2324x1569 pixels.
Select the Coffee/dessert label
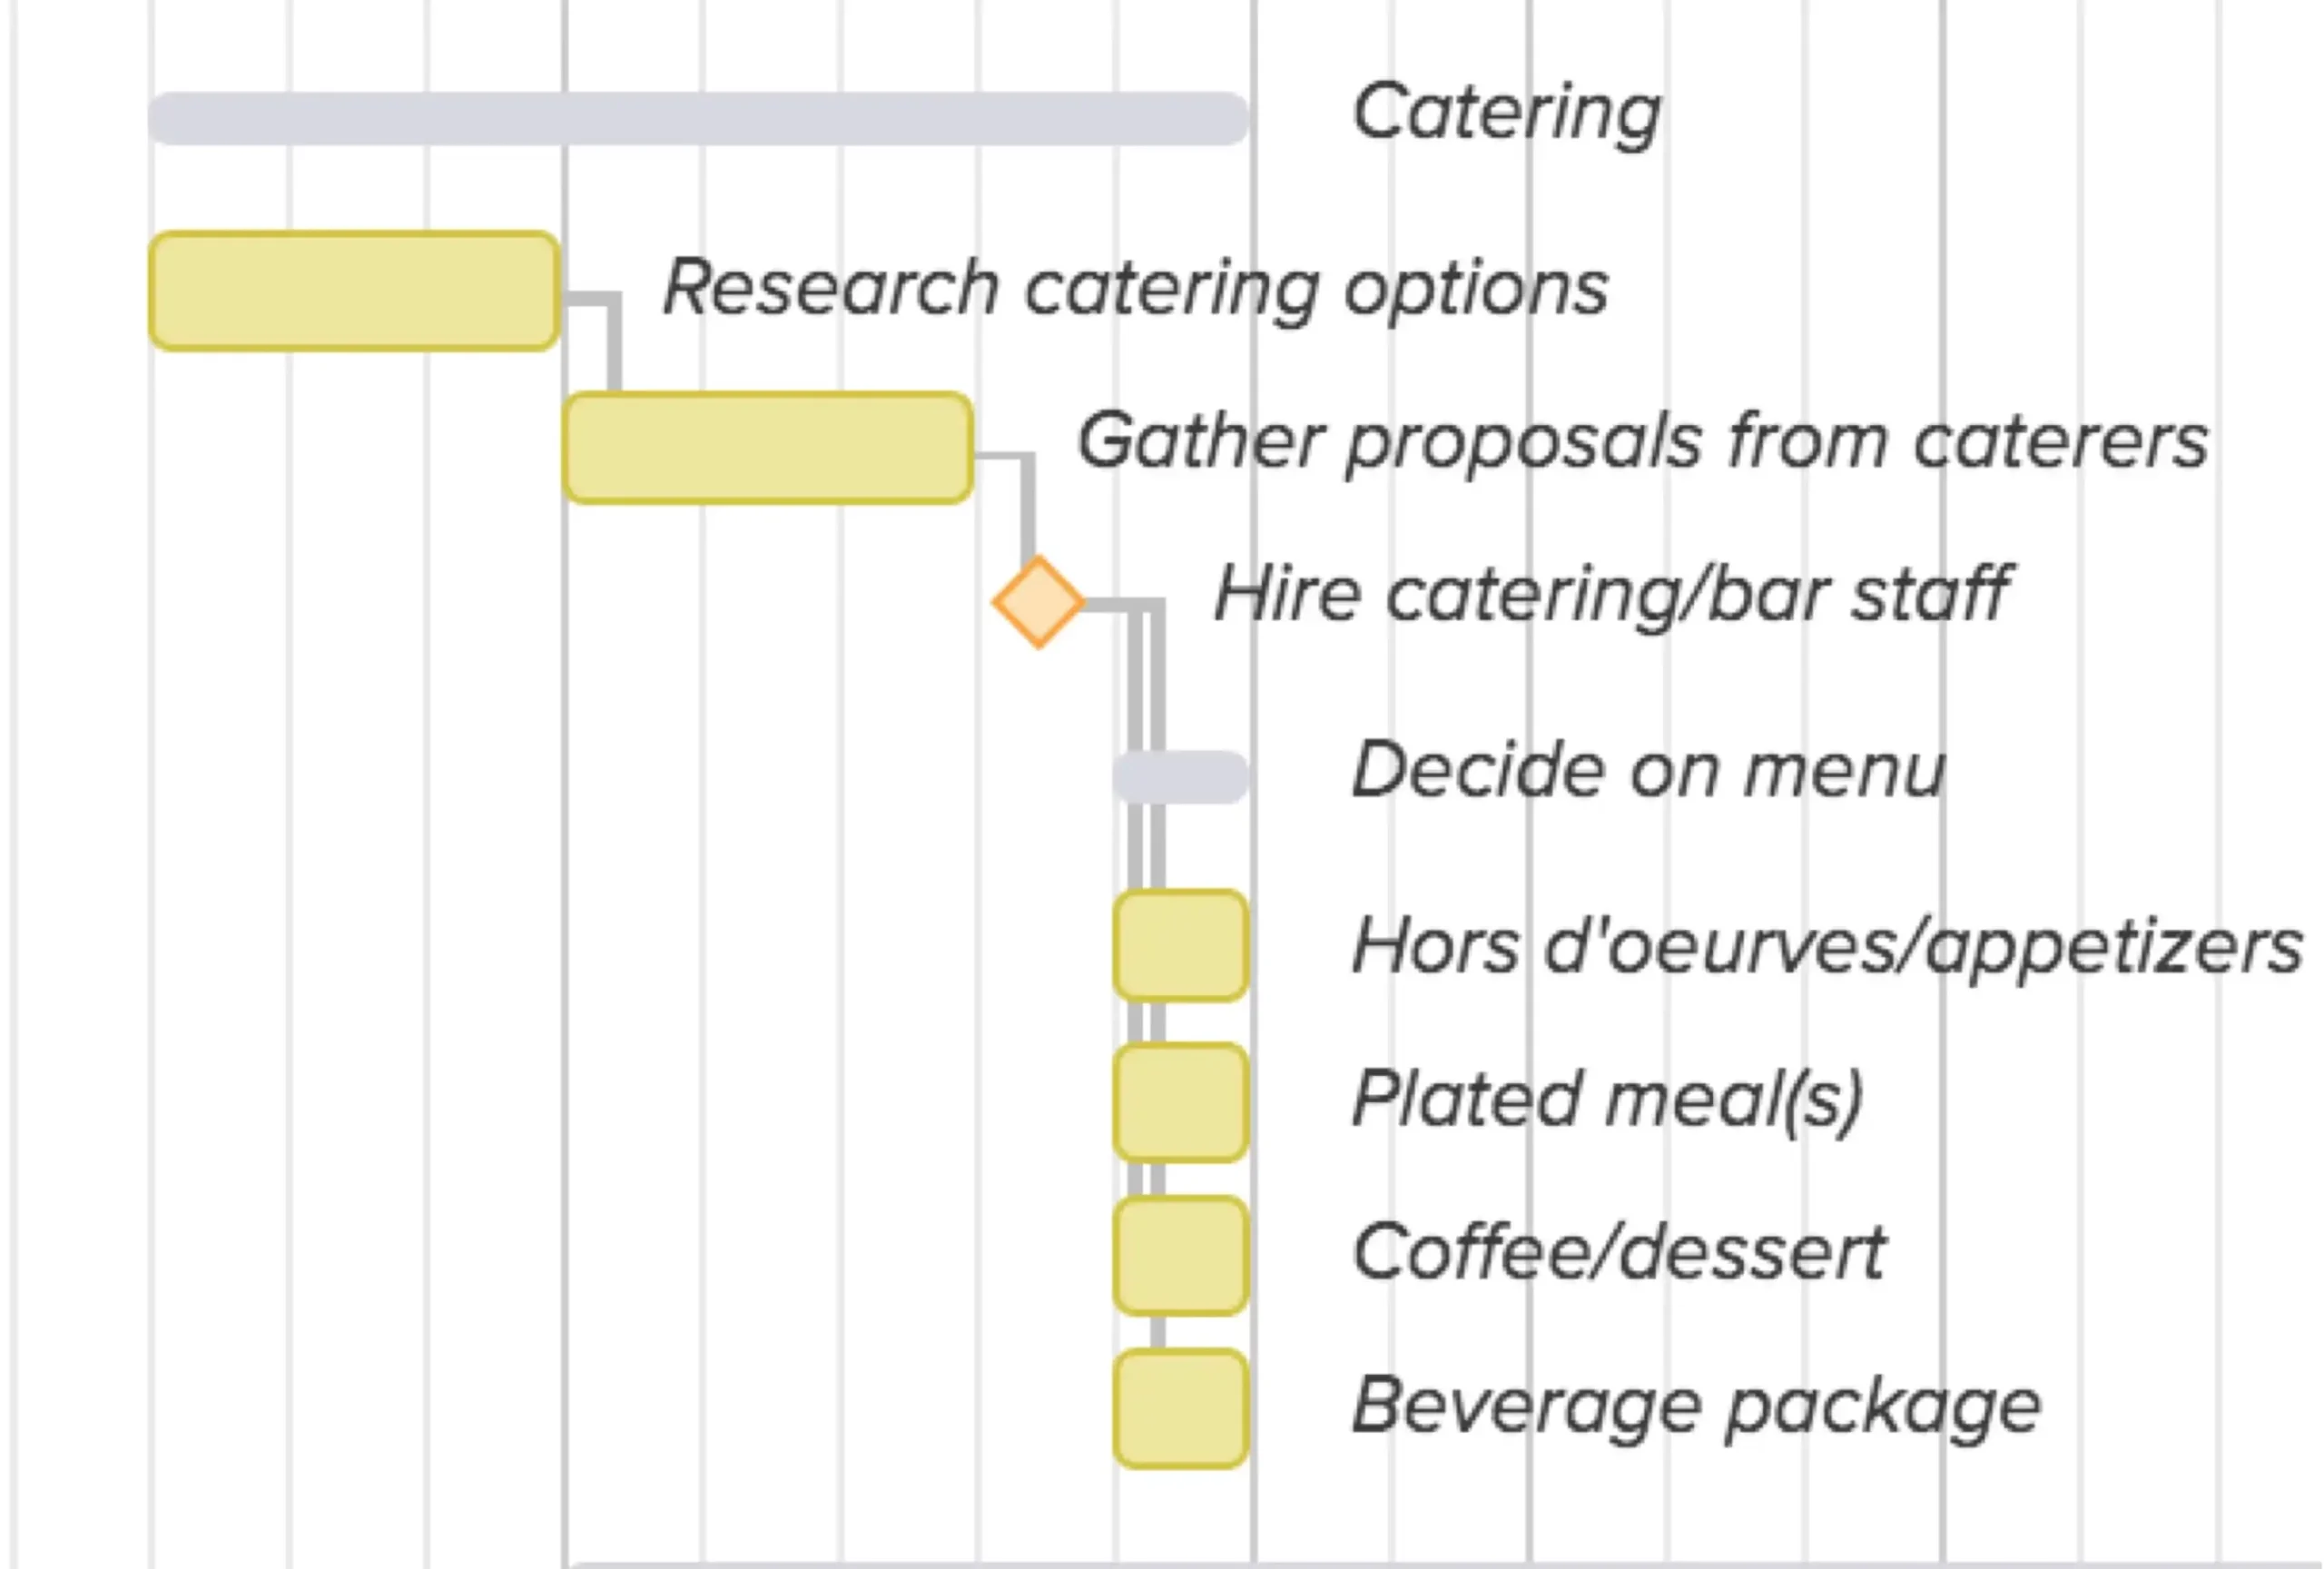click(1618, 1252)
